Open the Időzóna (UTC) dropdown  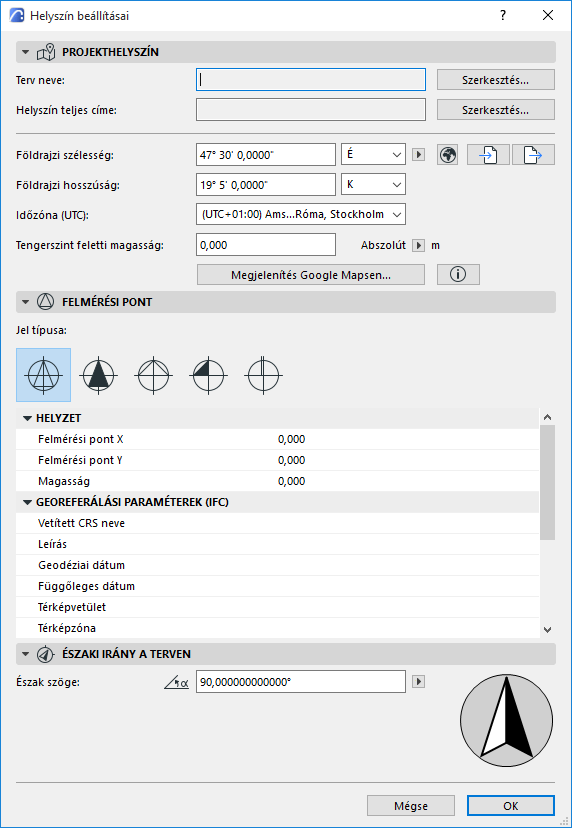(x=301, y=215)
